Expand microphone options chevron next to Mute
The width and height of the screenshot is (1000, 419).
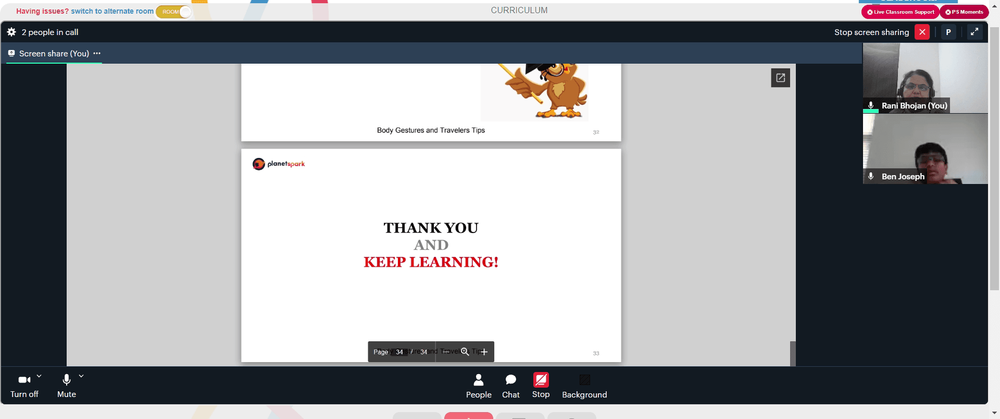81,376
